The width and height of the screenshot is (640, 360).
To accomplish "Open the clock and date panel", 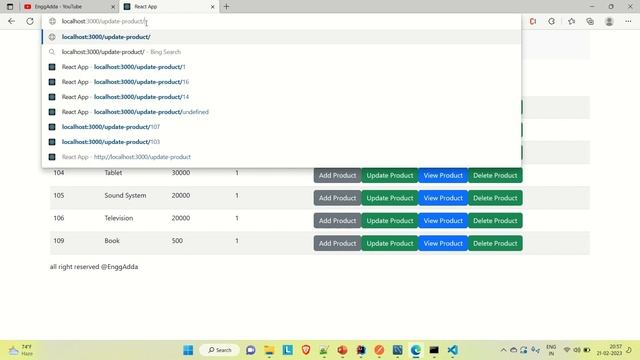I will click(x=609, y=350).
